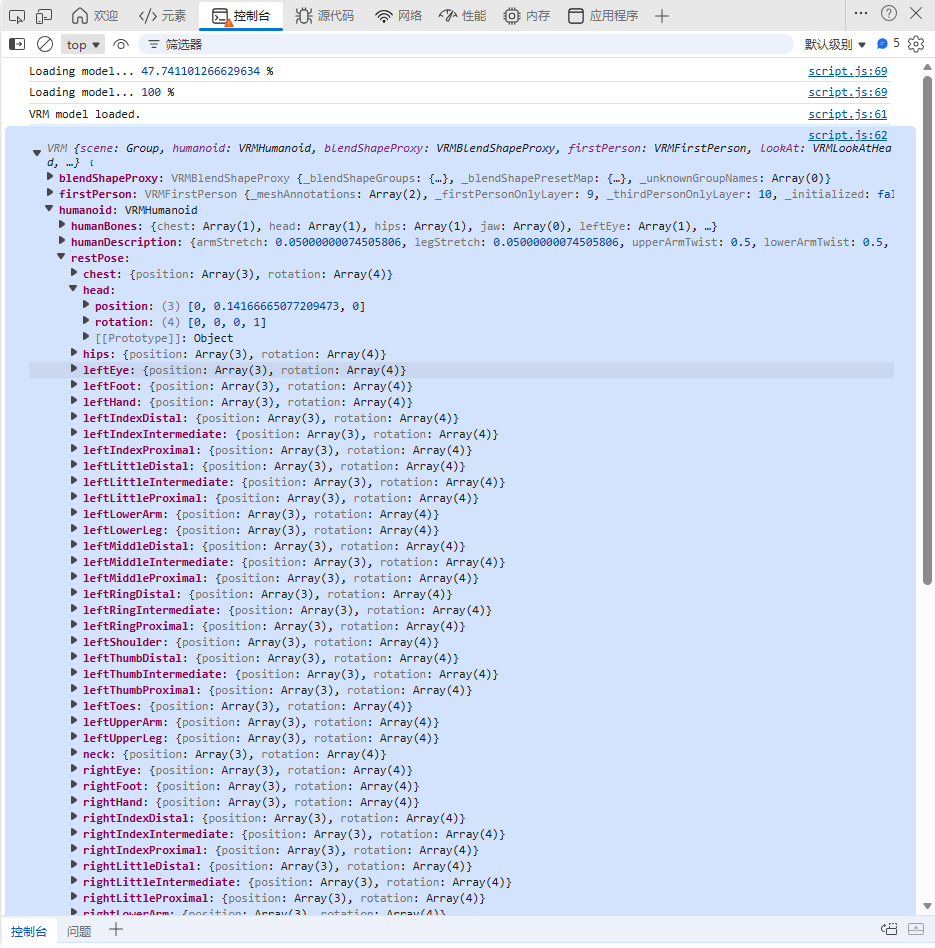Open the 默认级别 log level dropdown
This screenshot has width=935, height=948.
835,44
